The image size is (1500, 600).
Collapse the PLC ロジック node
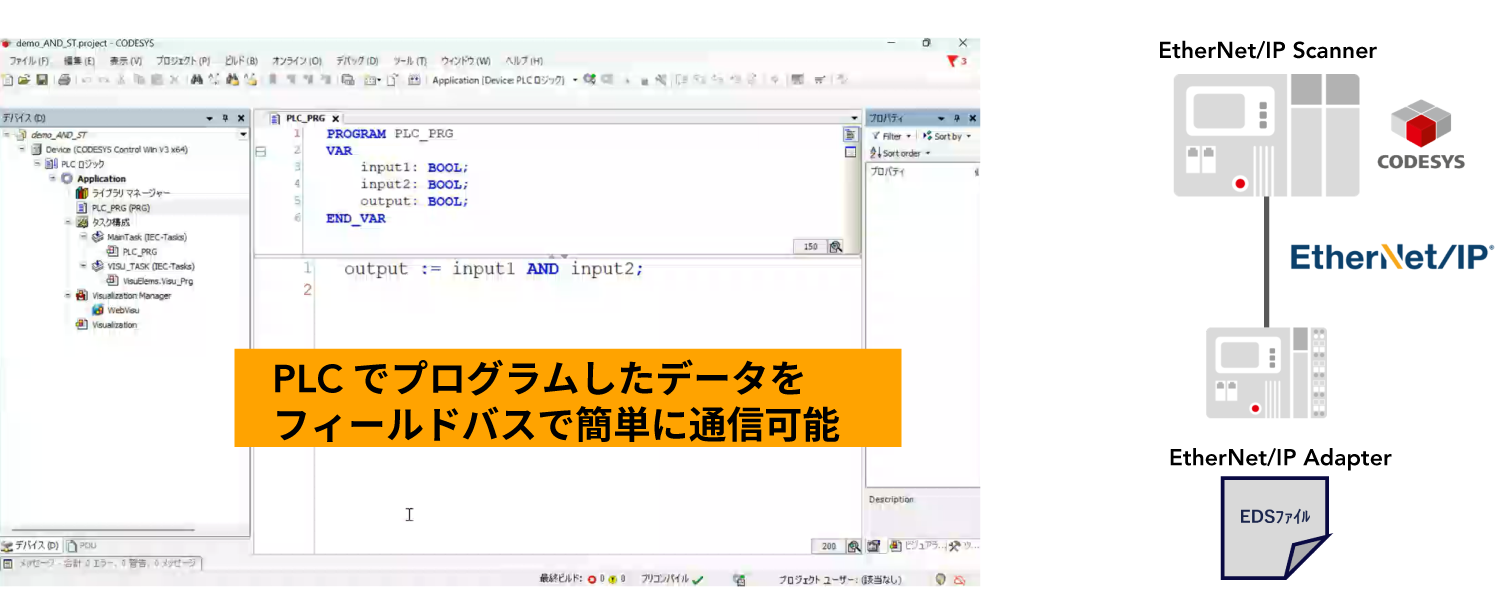tap(37, 163)
